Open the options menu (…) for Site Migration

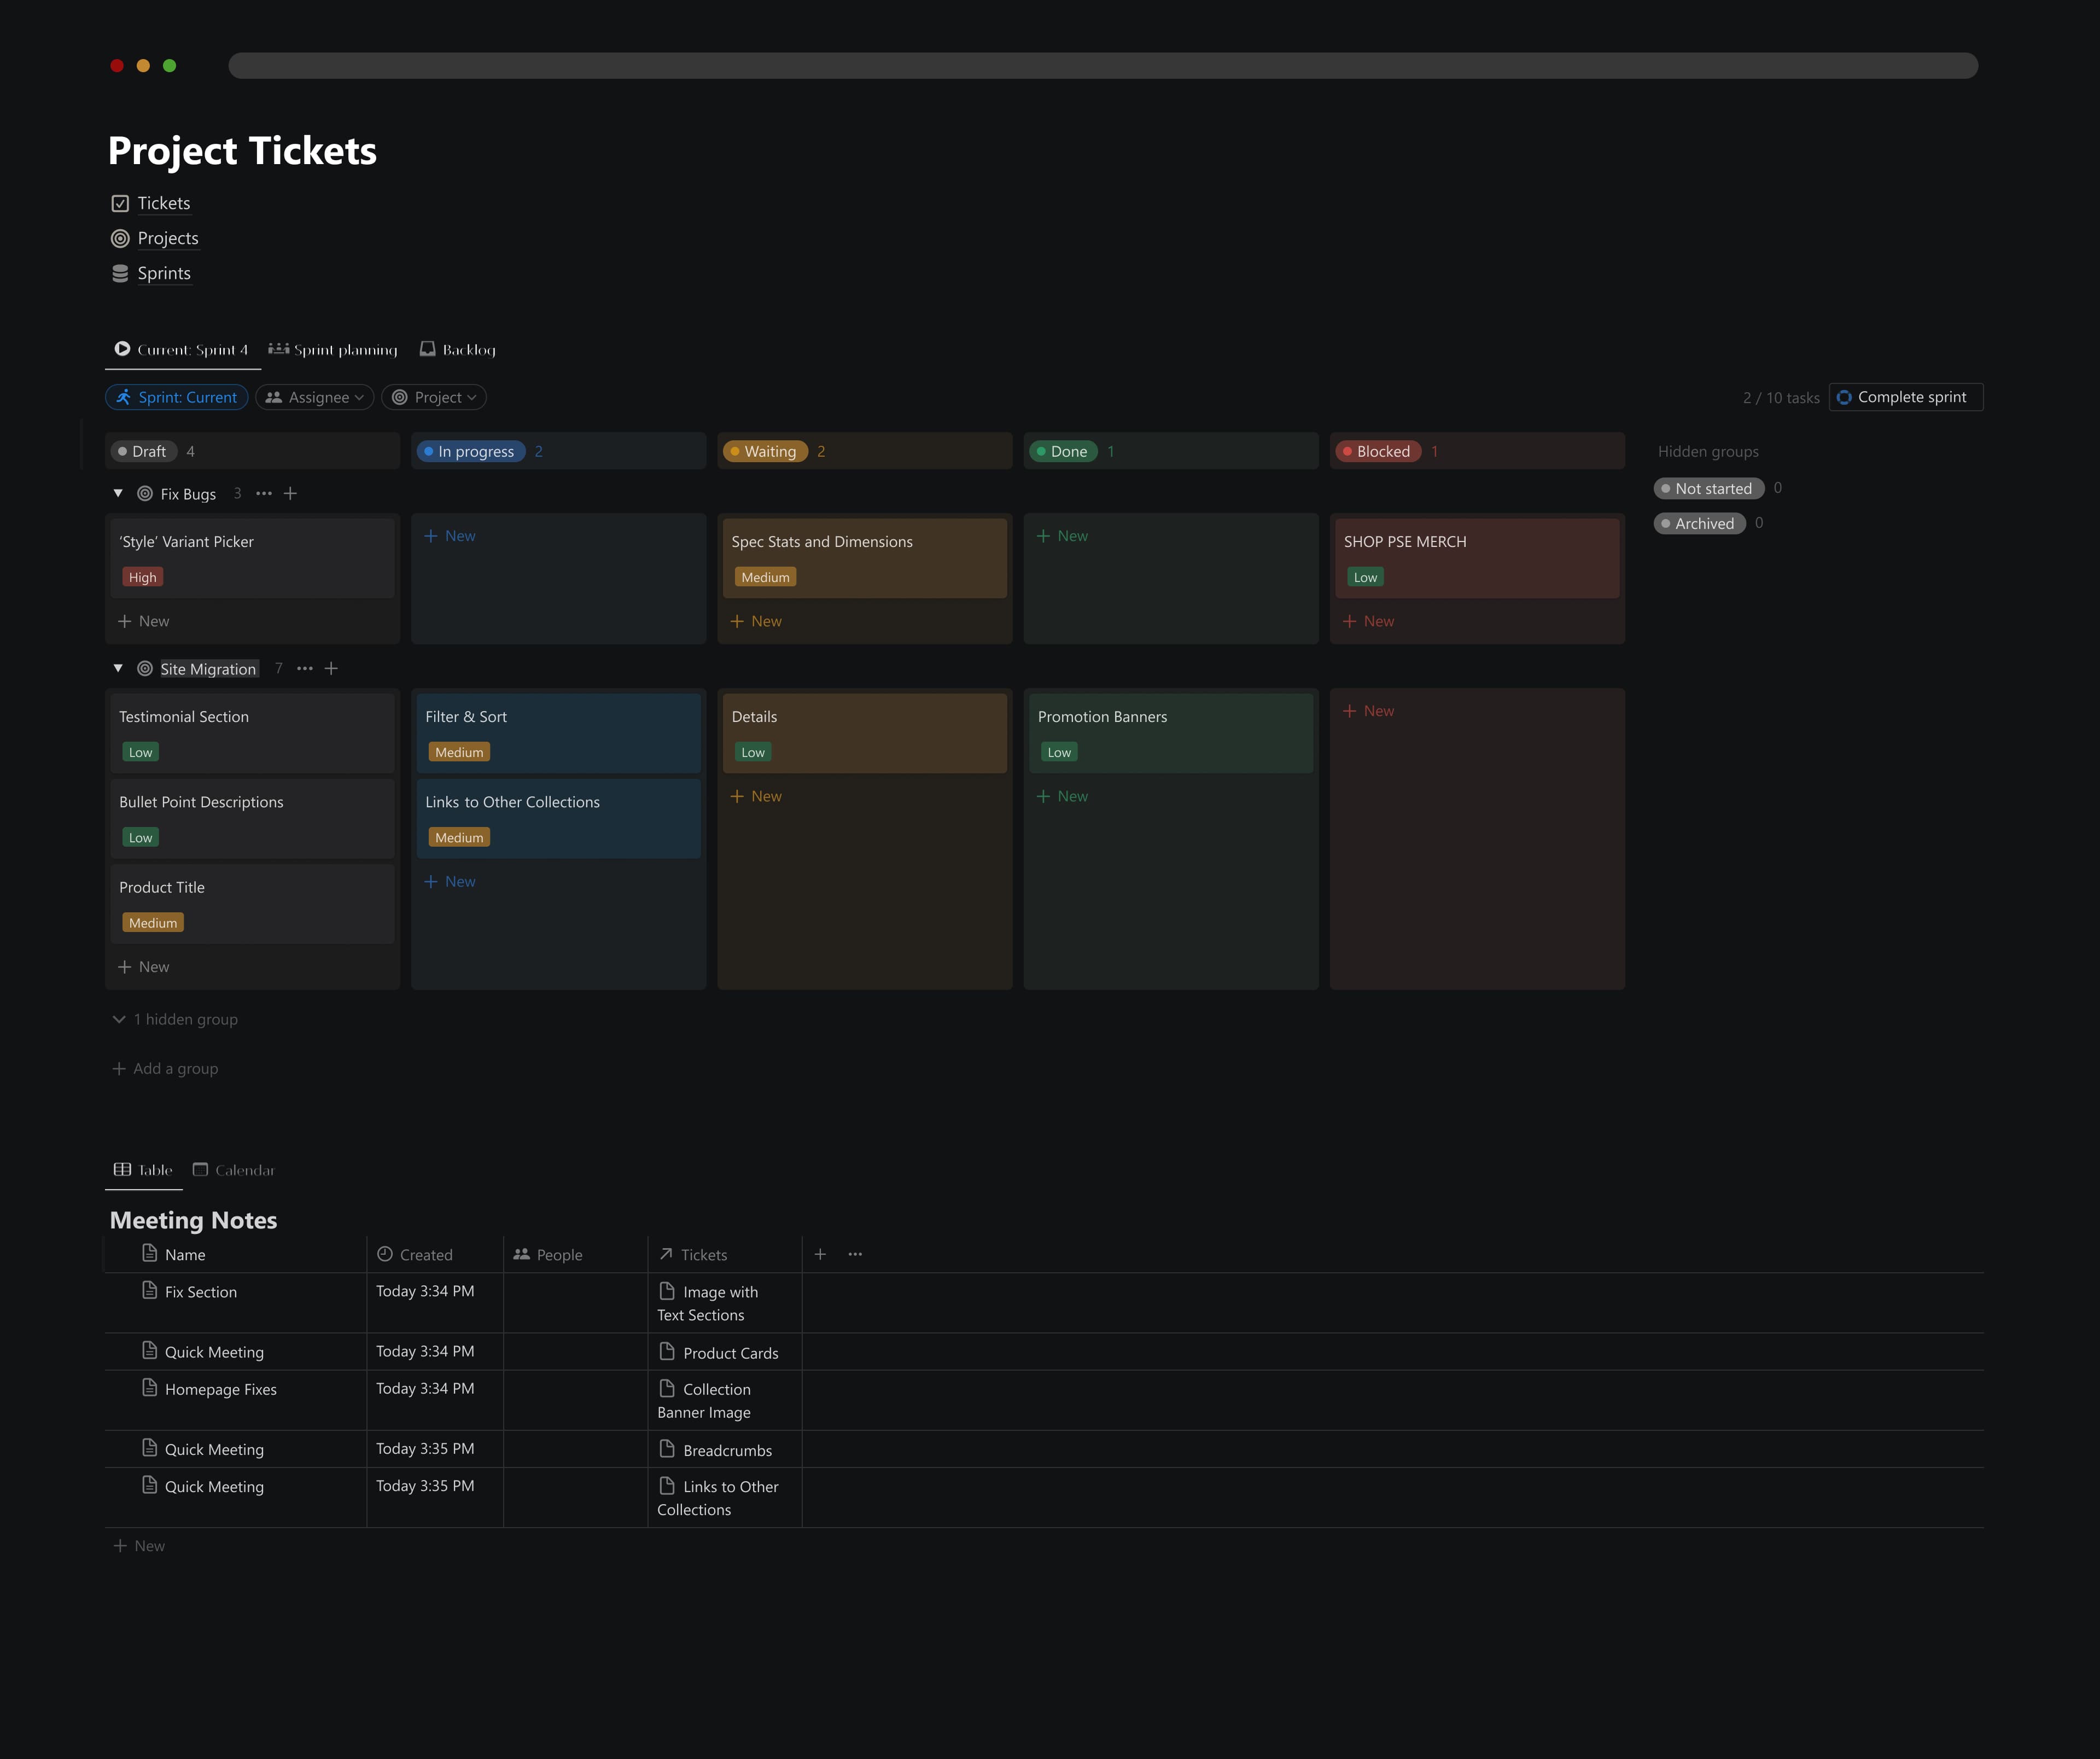(304, 668)
